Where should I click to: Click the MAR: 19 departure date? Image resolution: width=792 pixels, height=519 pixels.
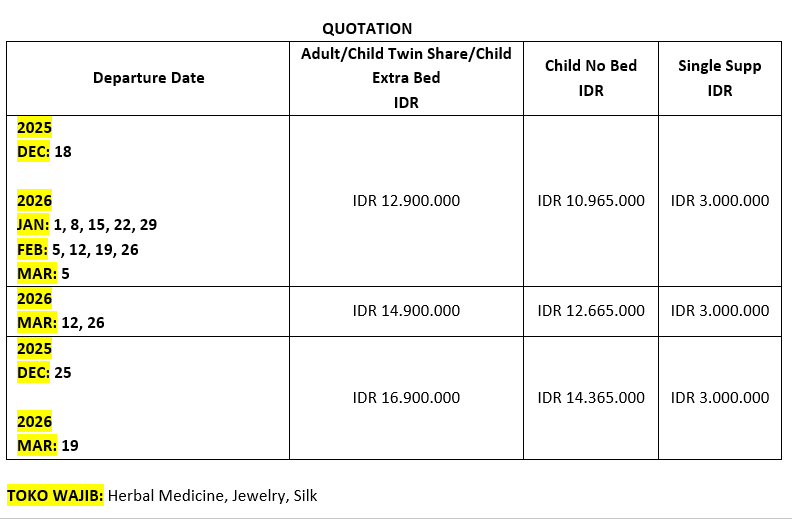(48, 445)
